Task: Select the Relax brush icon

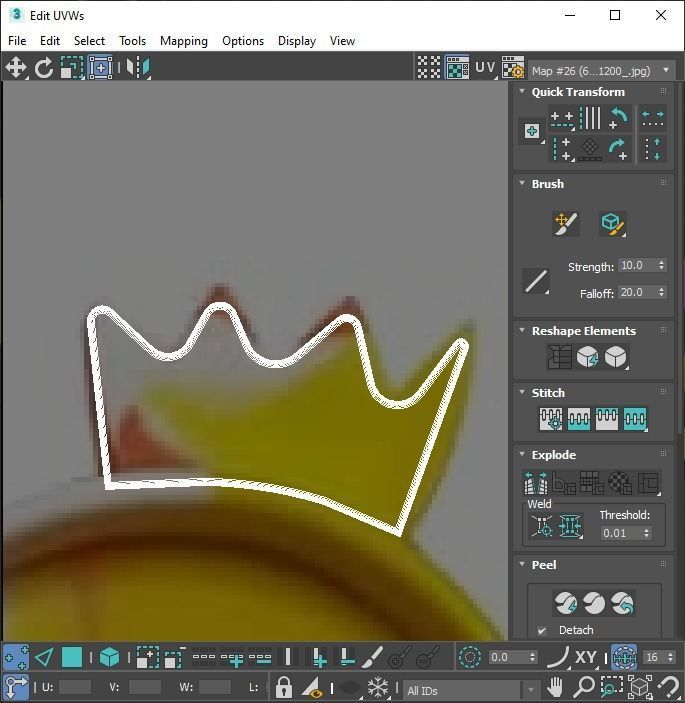Action: tap(613, 223)
